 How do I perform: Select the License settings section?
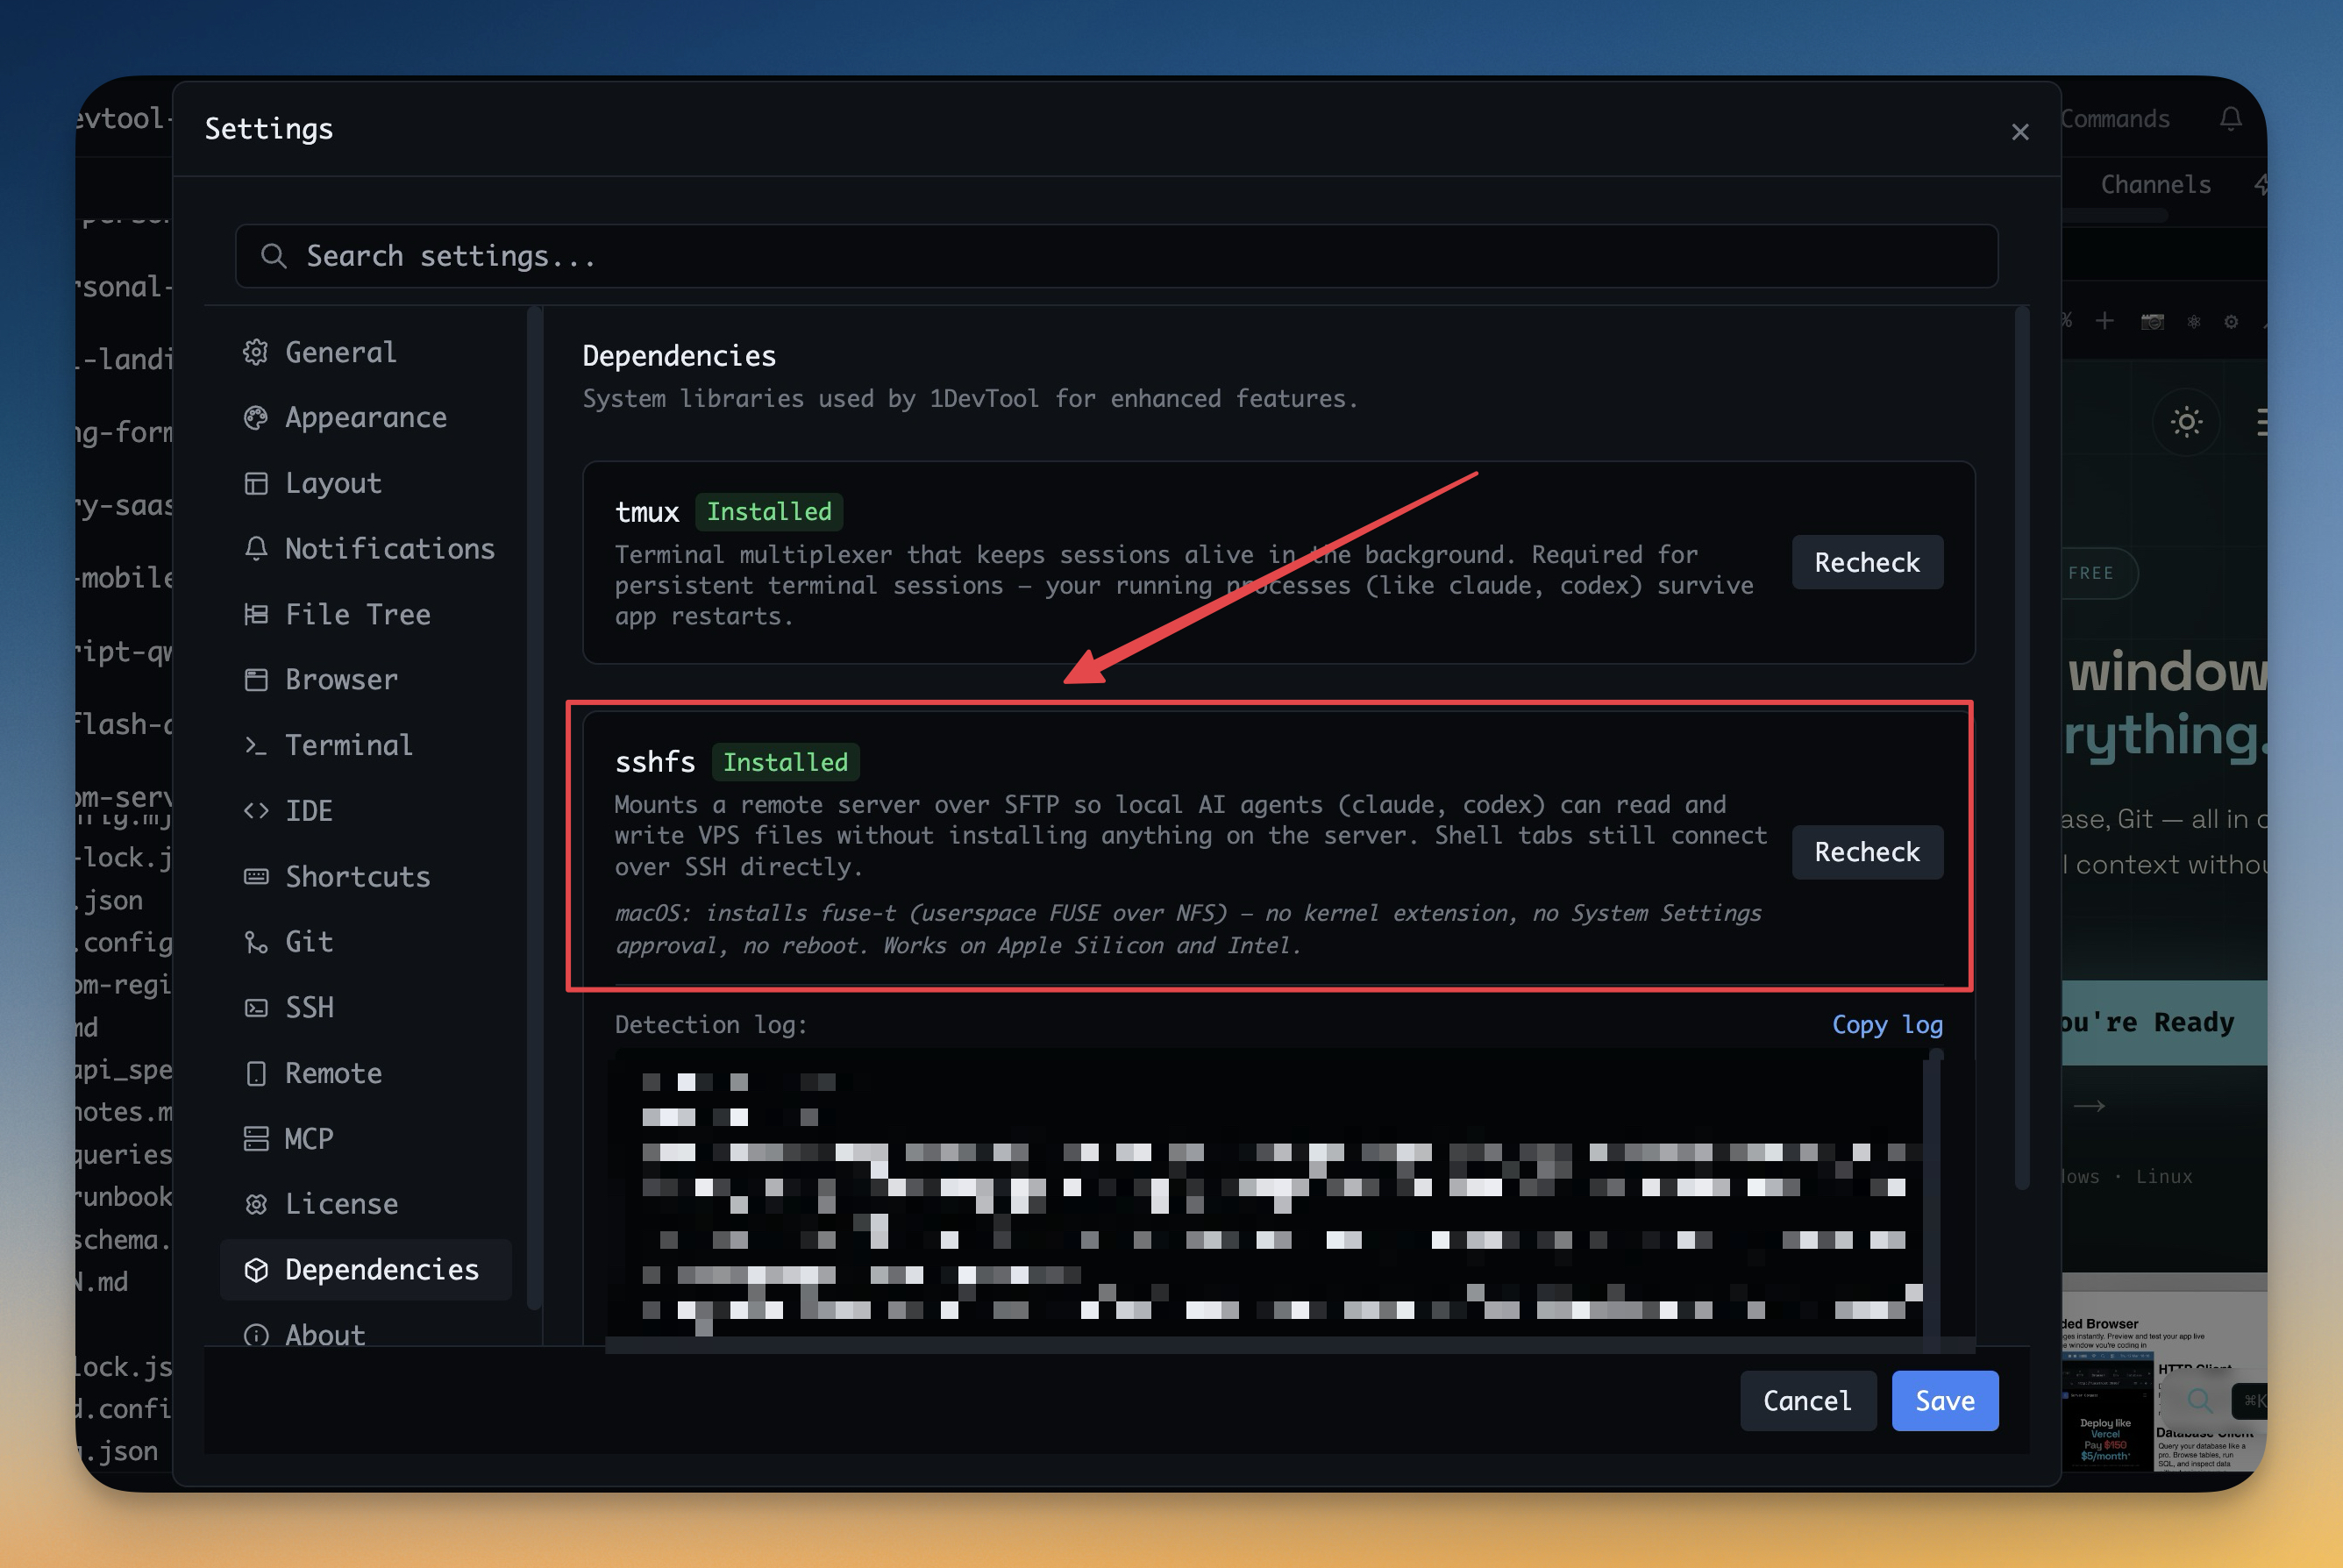(x=341, y=1204)
